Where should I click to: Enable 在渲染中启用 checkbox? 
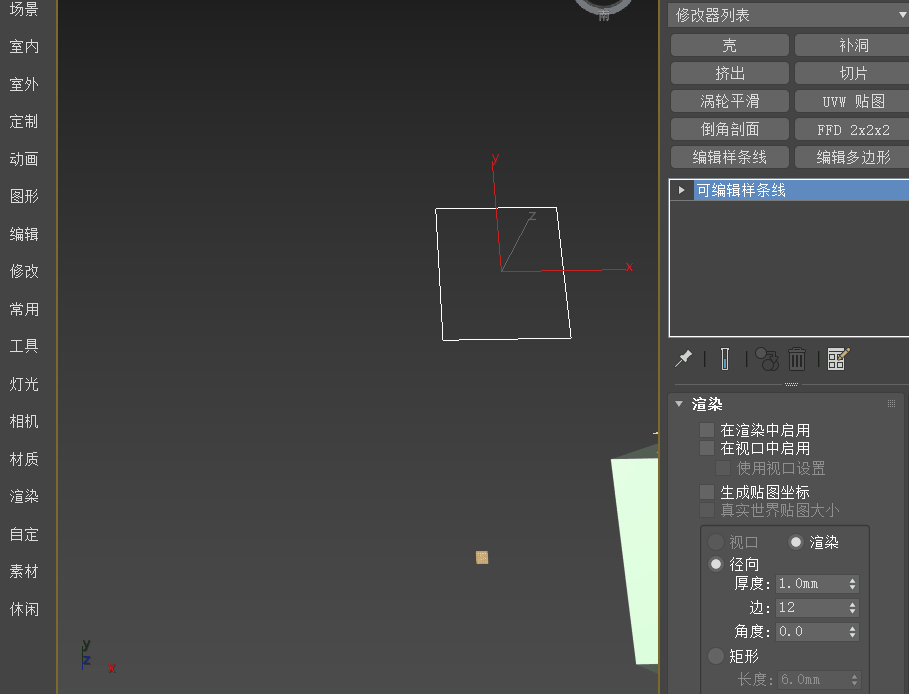click(x=707, y=430)
